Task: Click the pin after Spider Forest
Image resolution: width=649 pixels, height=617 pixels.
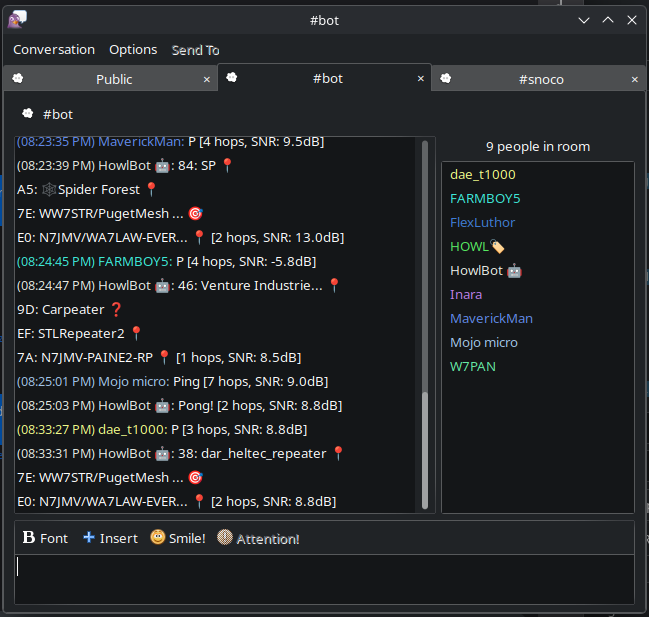Action: (x=151, y=190)
